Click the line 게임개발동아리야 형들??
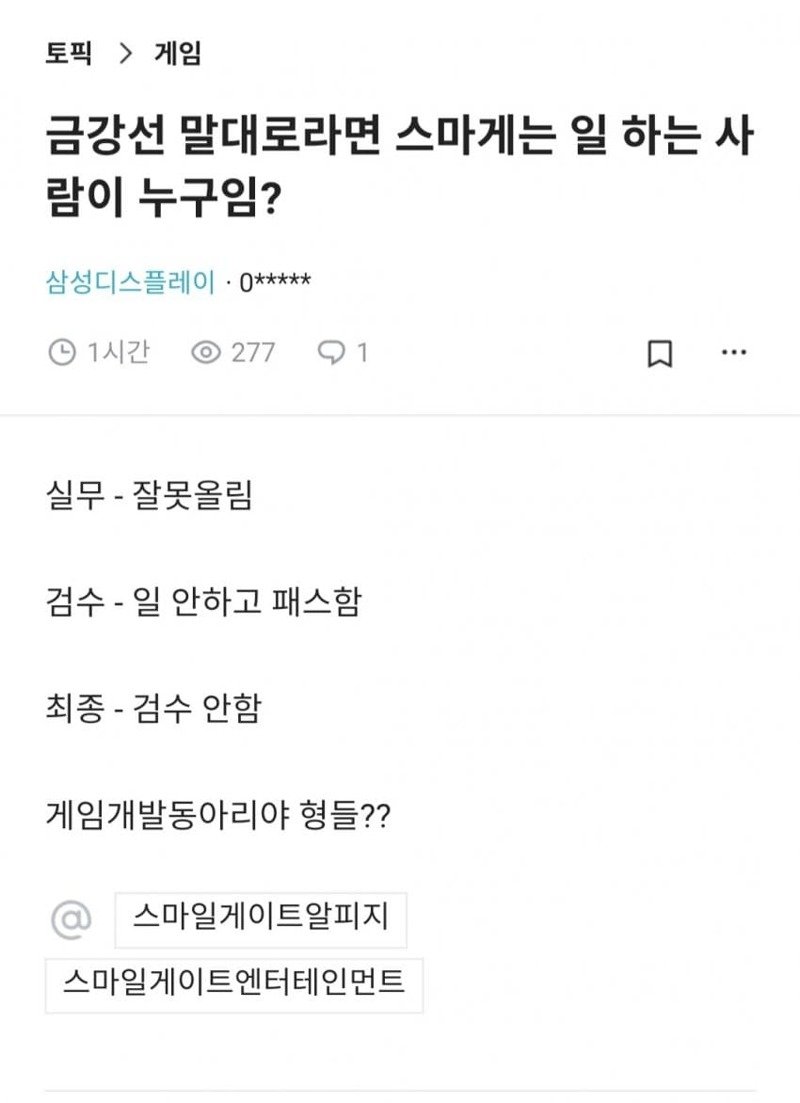The image size is (800, 1103). (x=218, y=817)
